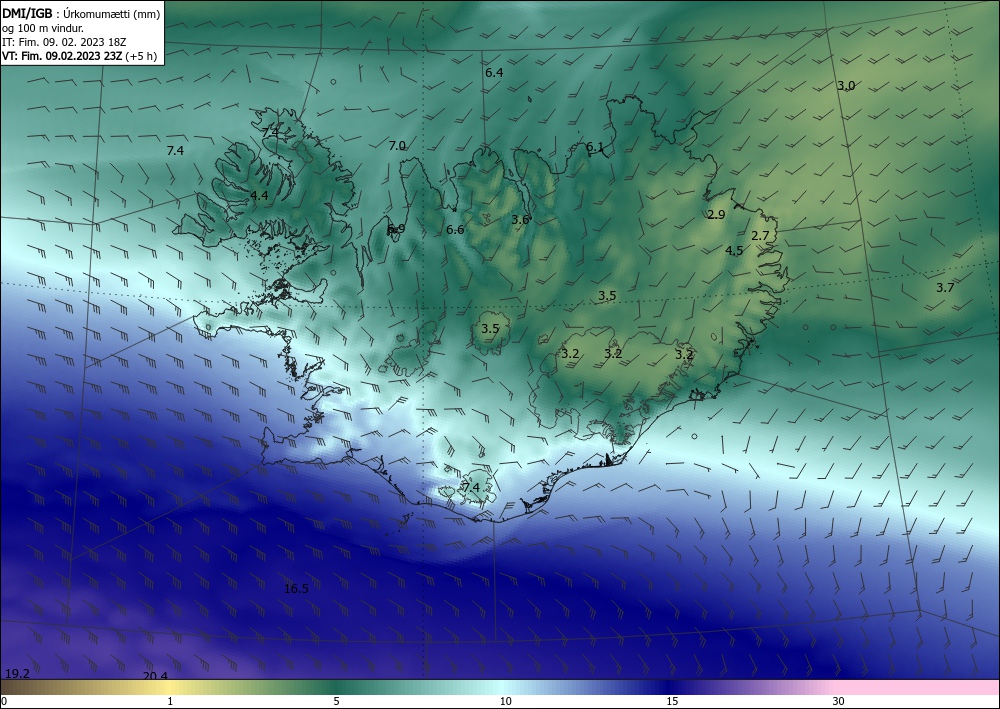Click the 3.0 value label on the map
The height and width of the screenshot is (709, 1000).
(x=846, y=85)
